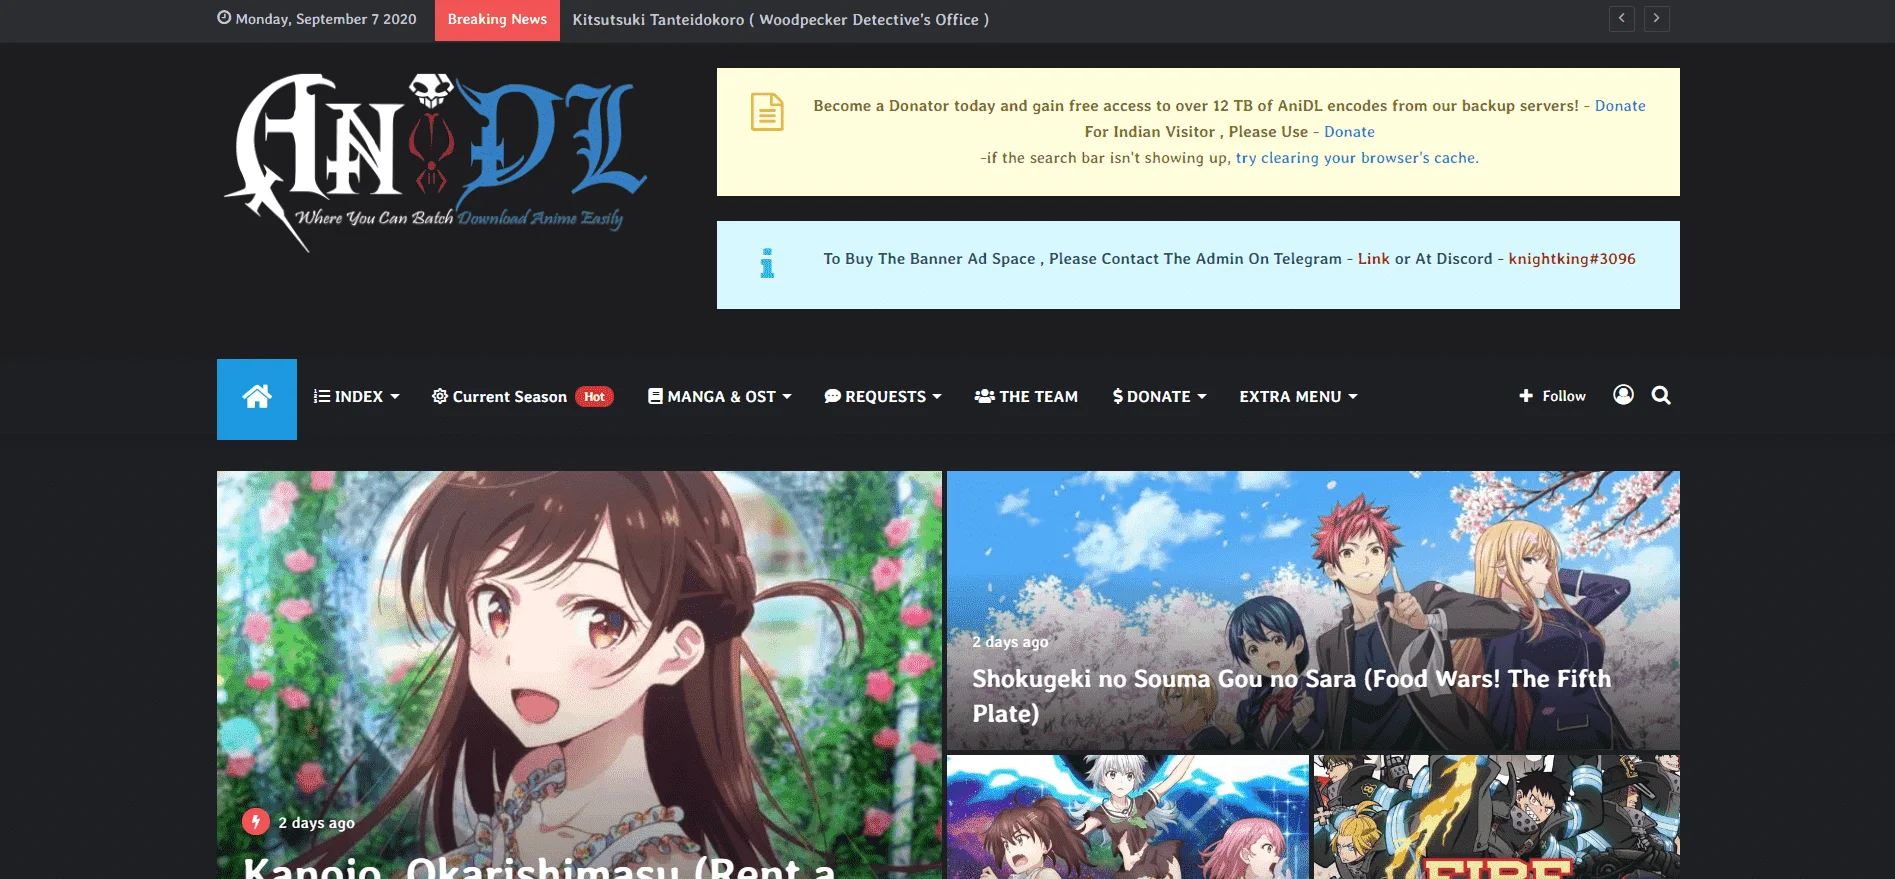Open the Follow plus button

pyautogui.click(x=1552, y=396)
